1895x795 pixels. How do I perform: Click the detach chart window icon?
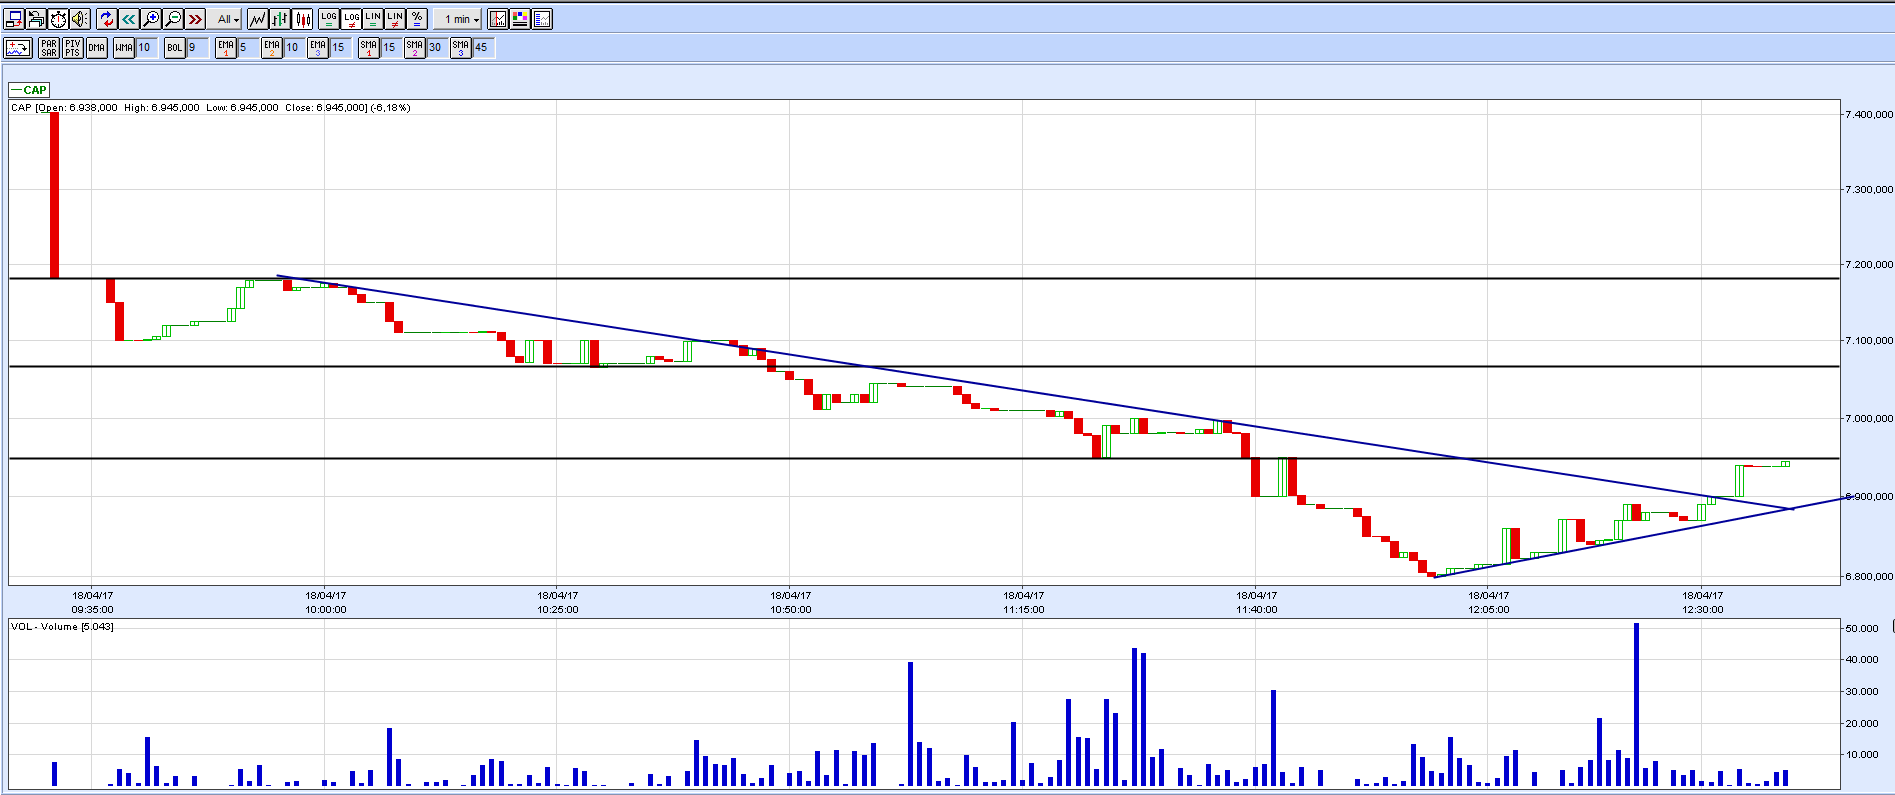click(x=14, y=19)
